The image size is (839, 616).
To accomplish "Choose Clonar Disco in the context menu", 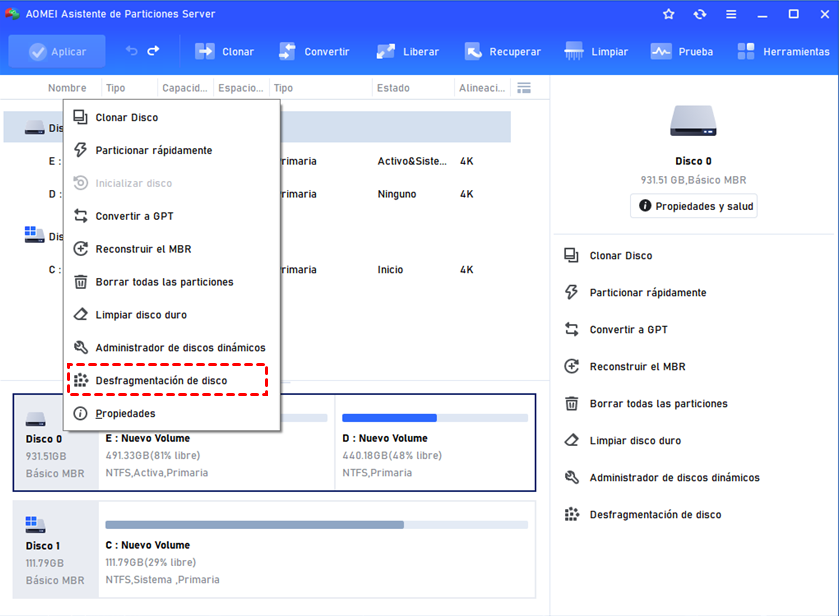I will [172, 117].
